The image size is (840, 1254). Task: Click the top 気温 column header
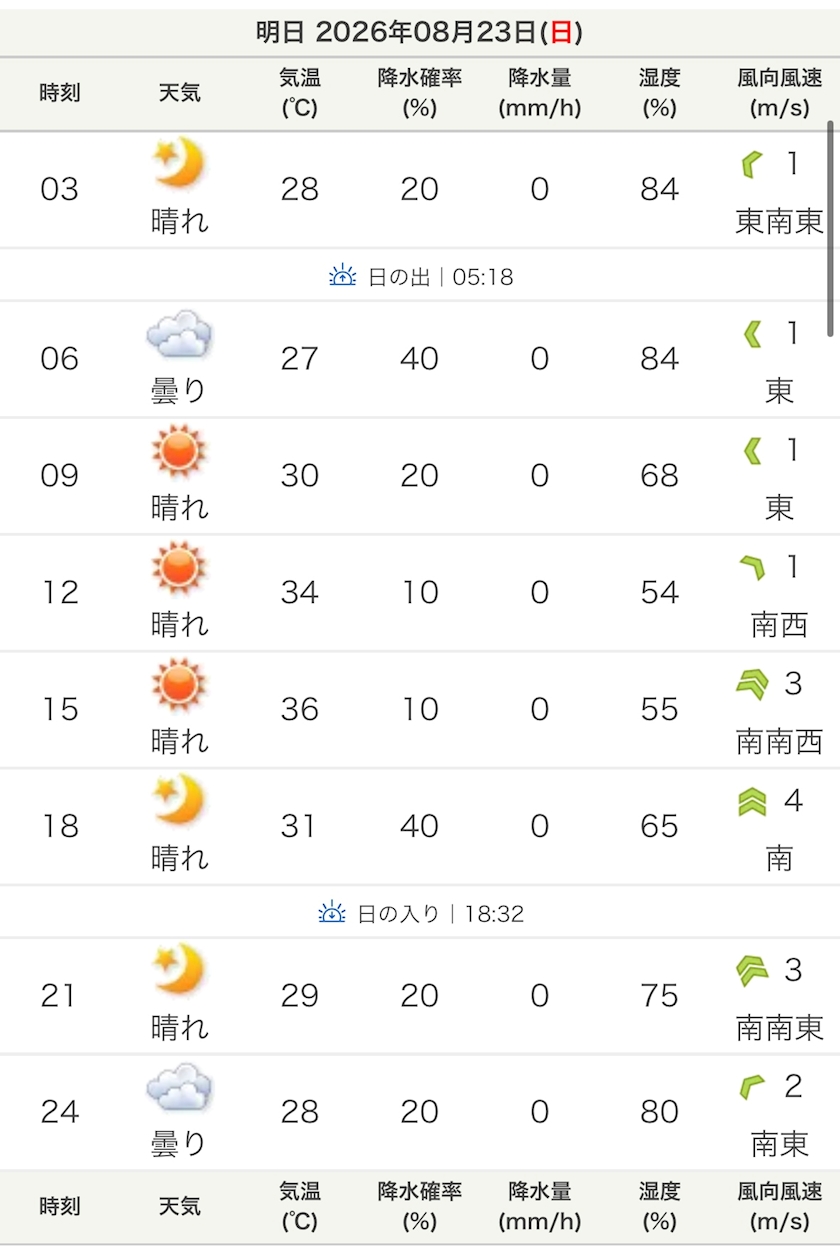[x=300, y=93]
